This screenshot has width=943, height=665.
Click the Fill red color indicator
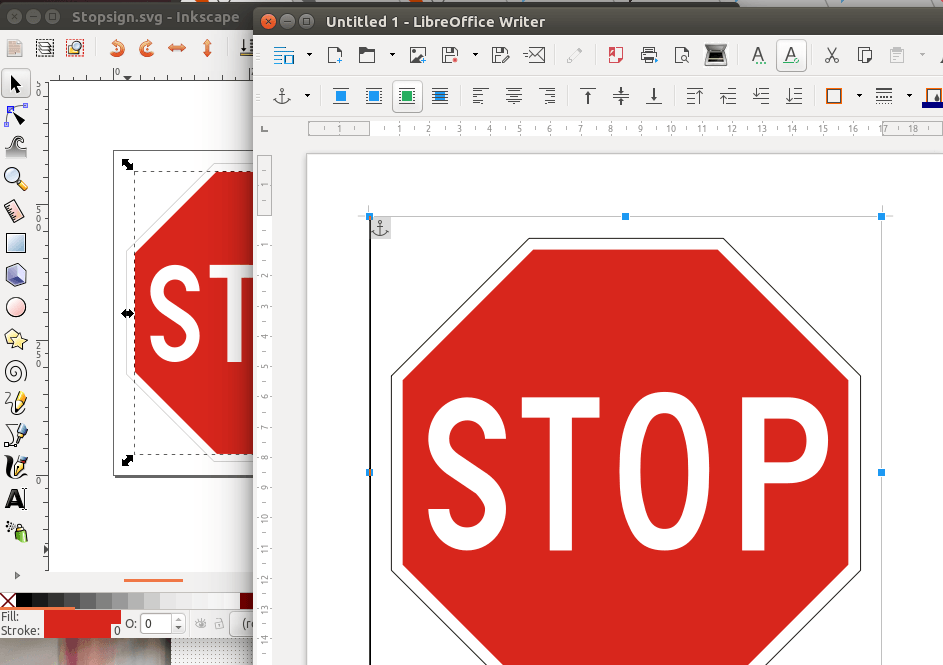82,623
